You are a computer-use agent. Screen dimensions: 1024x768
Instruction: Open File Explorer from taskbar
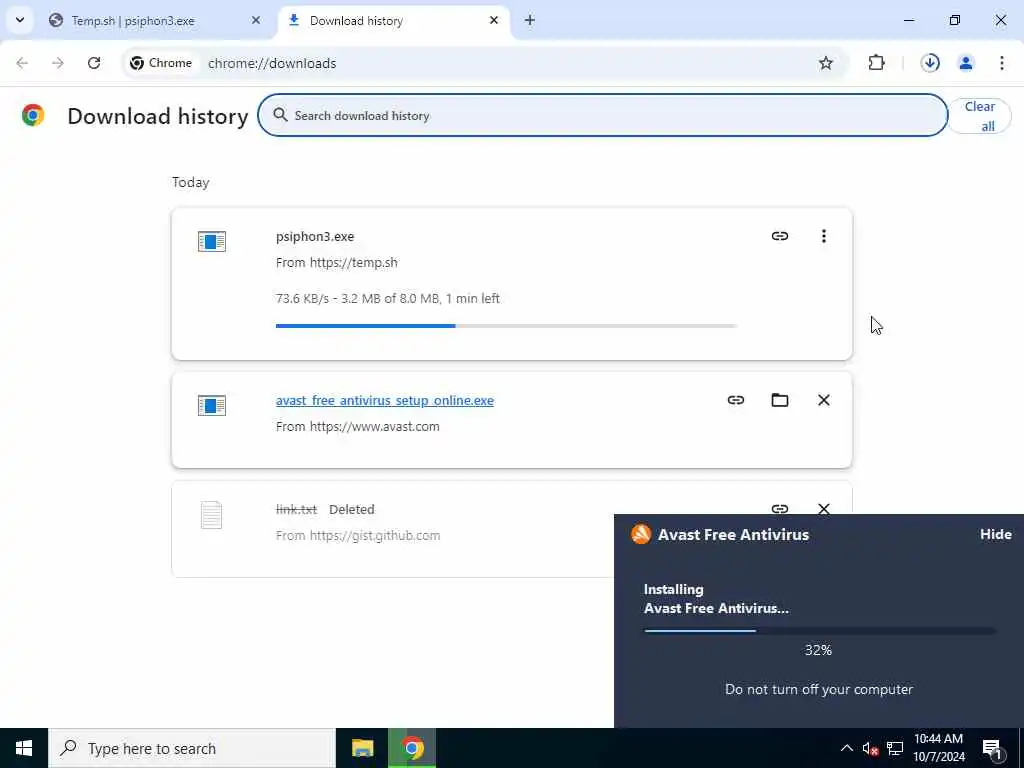click(362, 748)
